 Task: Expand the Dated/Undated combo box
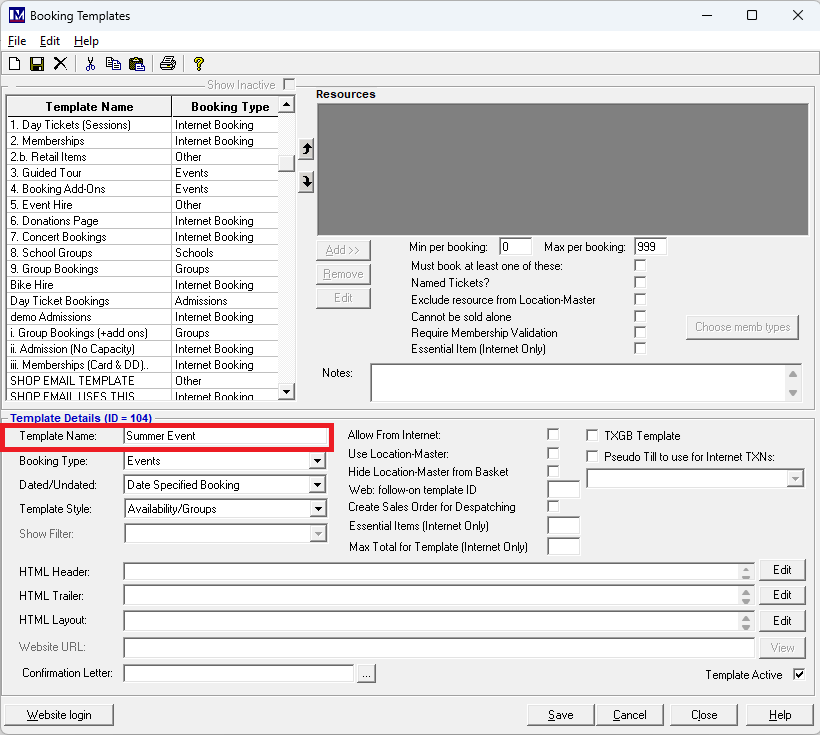tap(317, 485)
